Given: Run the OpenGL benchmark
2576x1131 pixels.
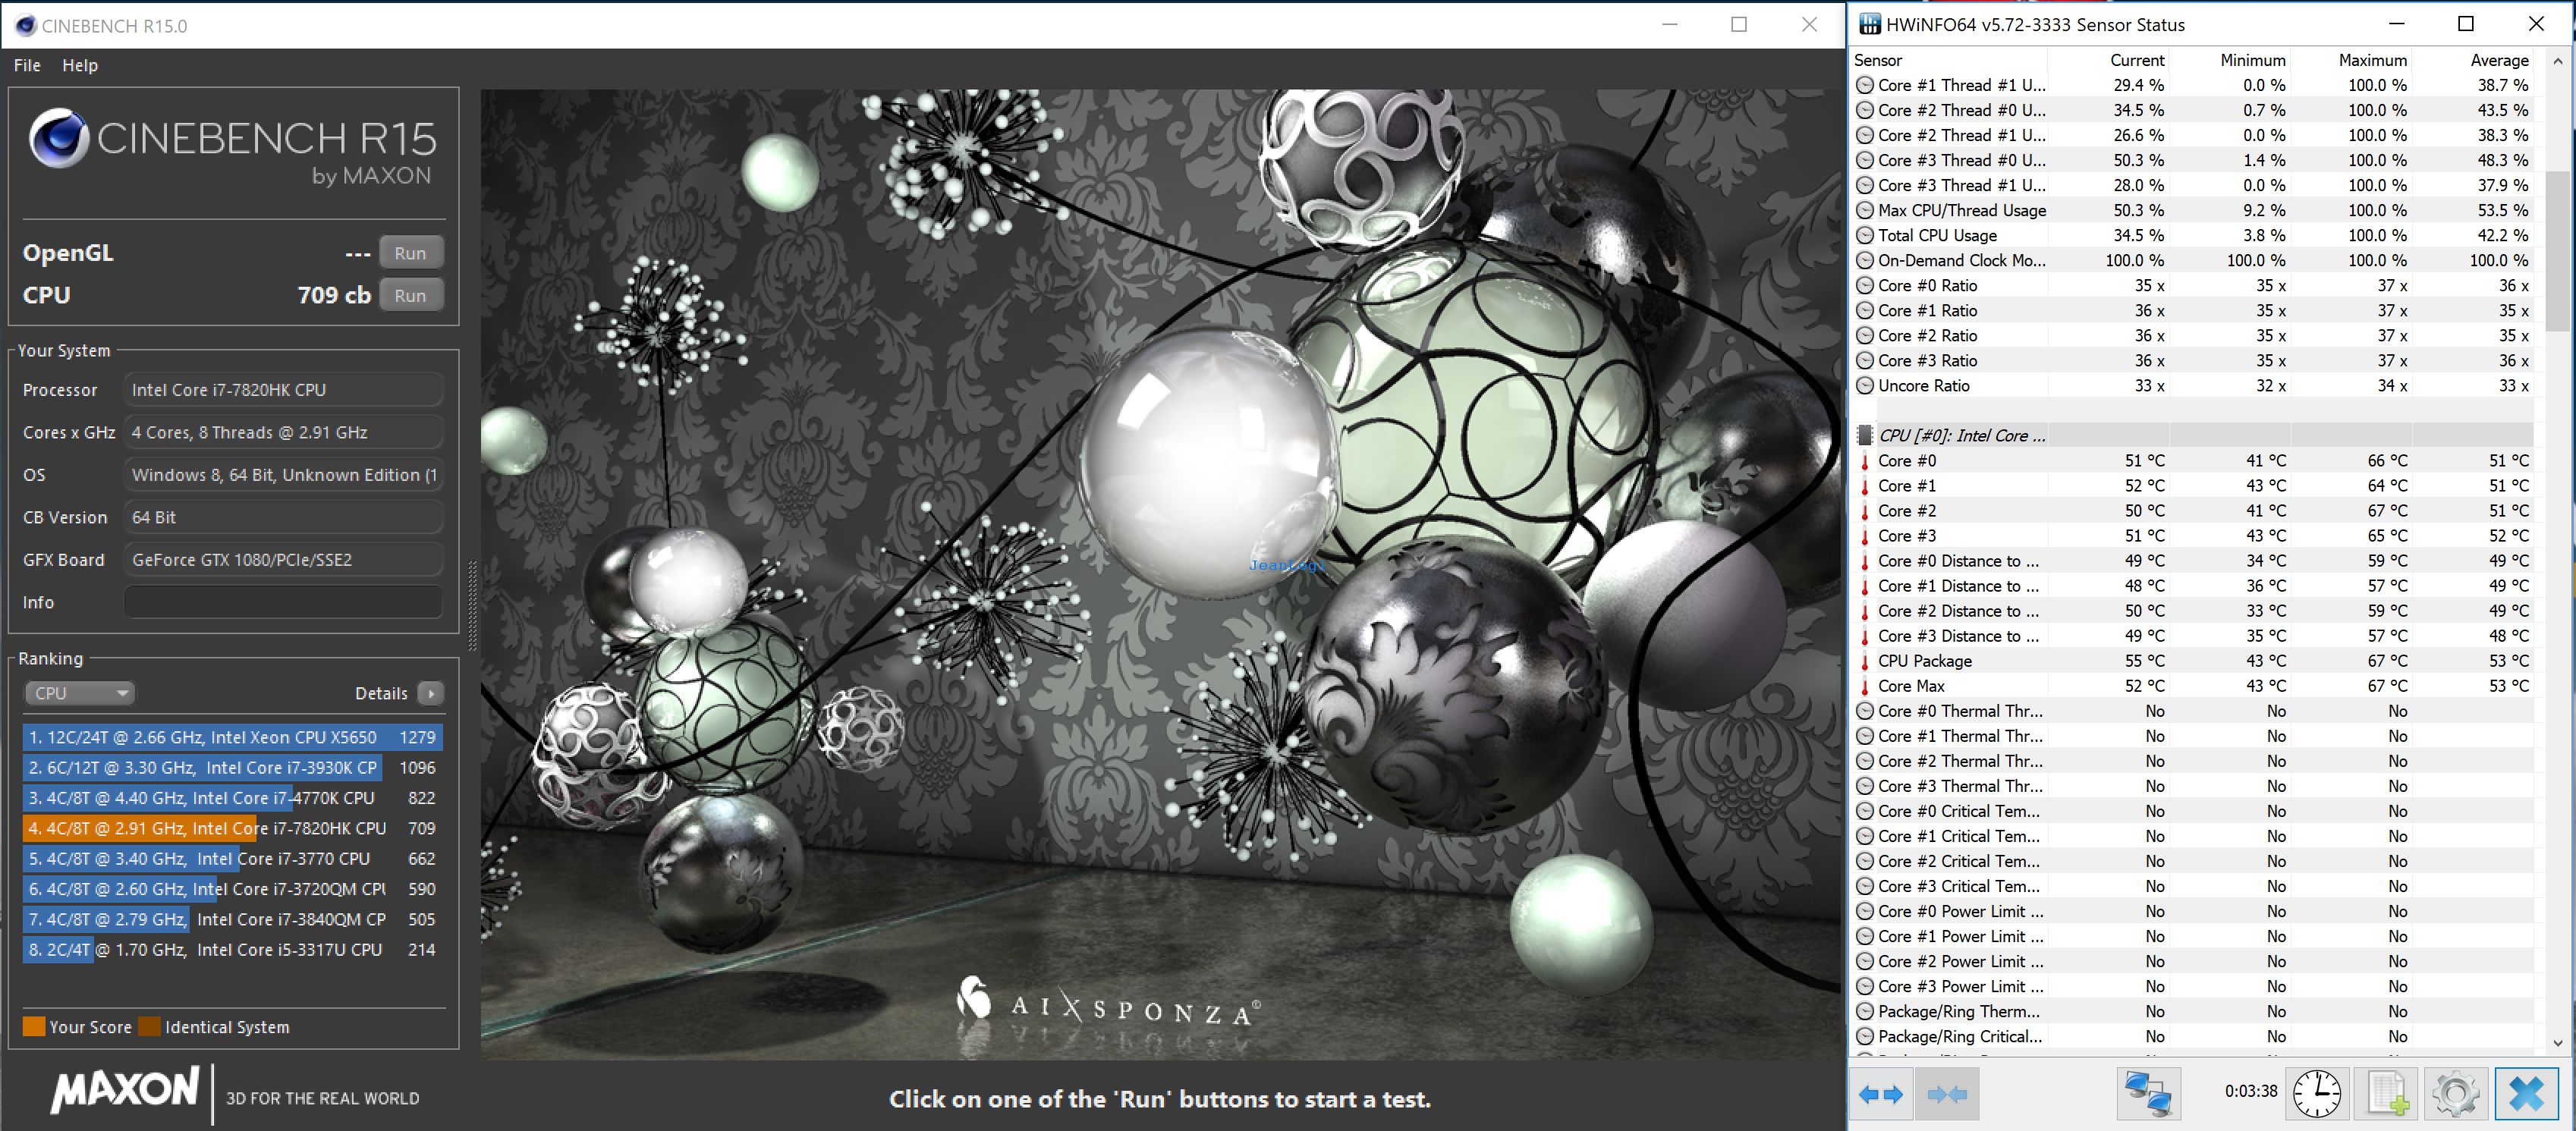Looking at the screenshot, I should [x=410, y=253].
